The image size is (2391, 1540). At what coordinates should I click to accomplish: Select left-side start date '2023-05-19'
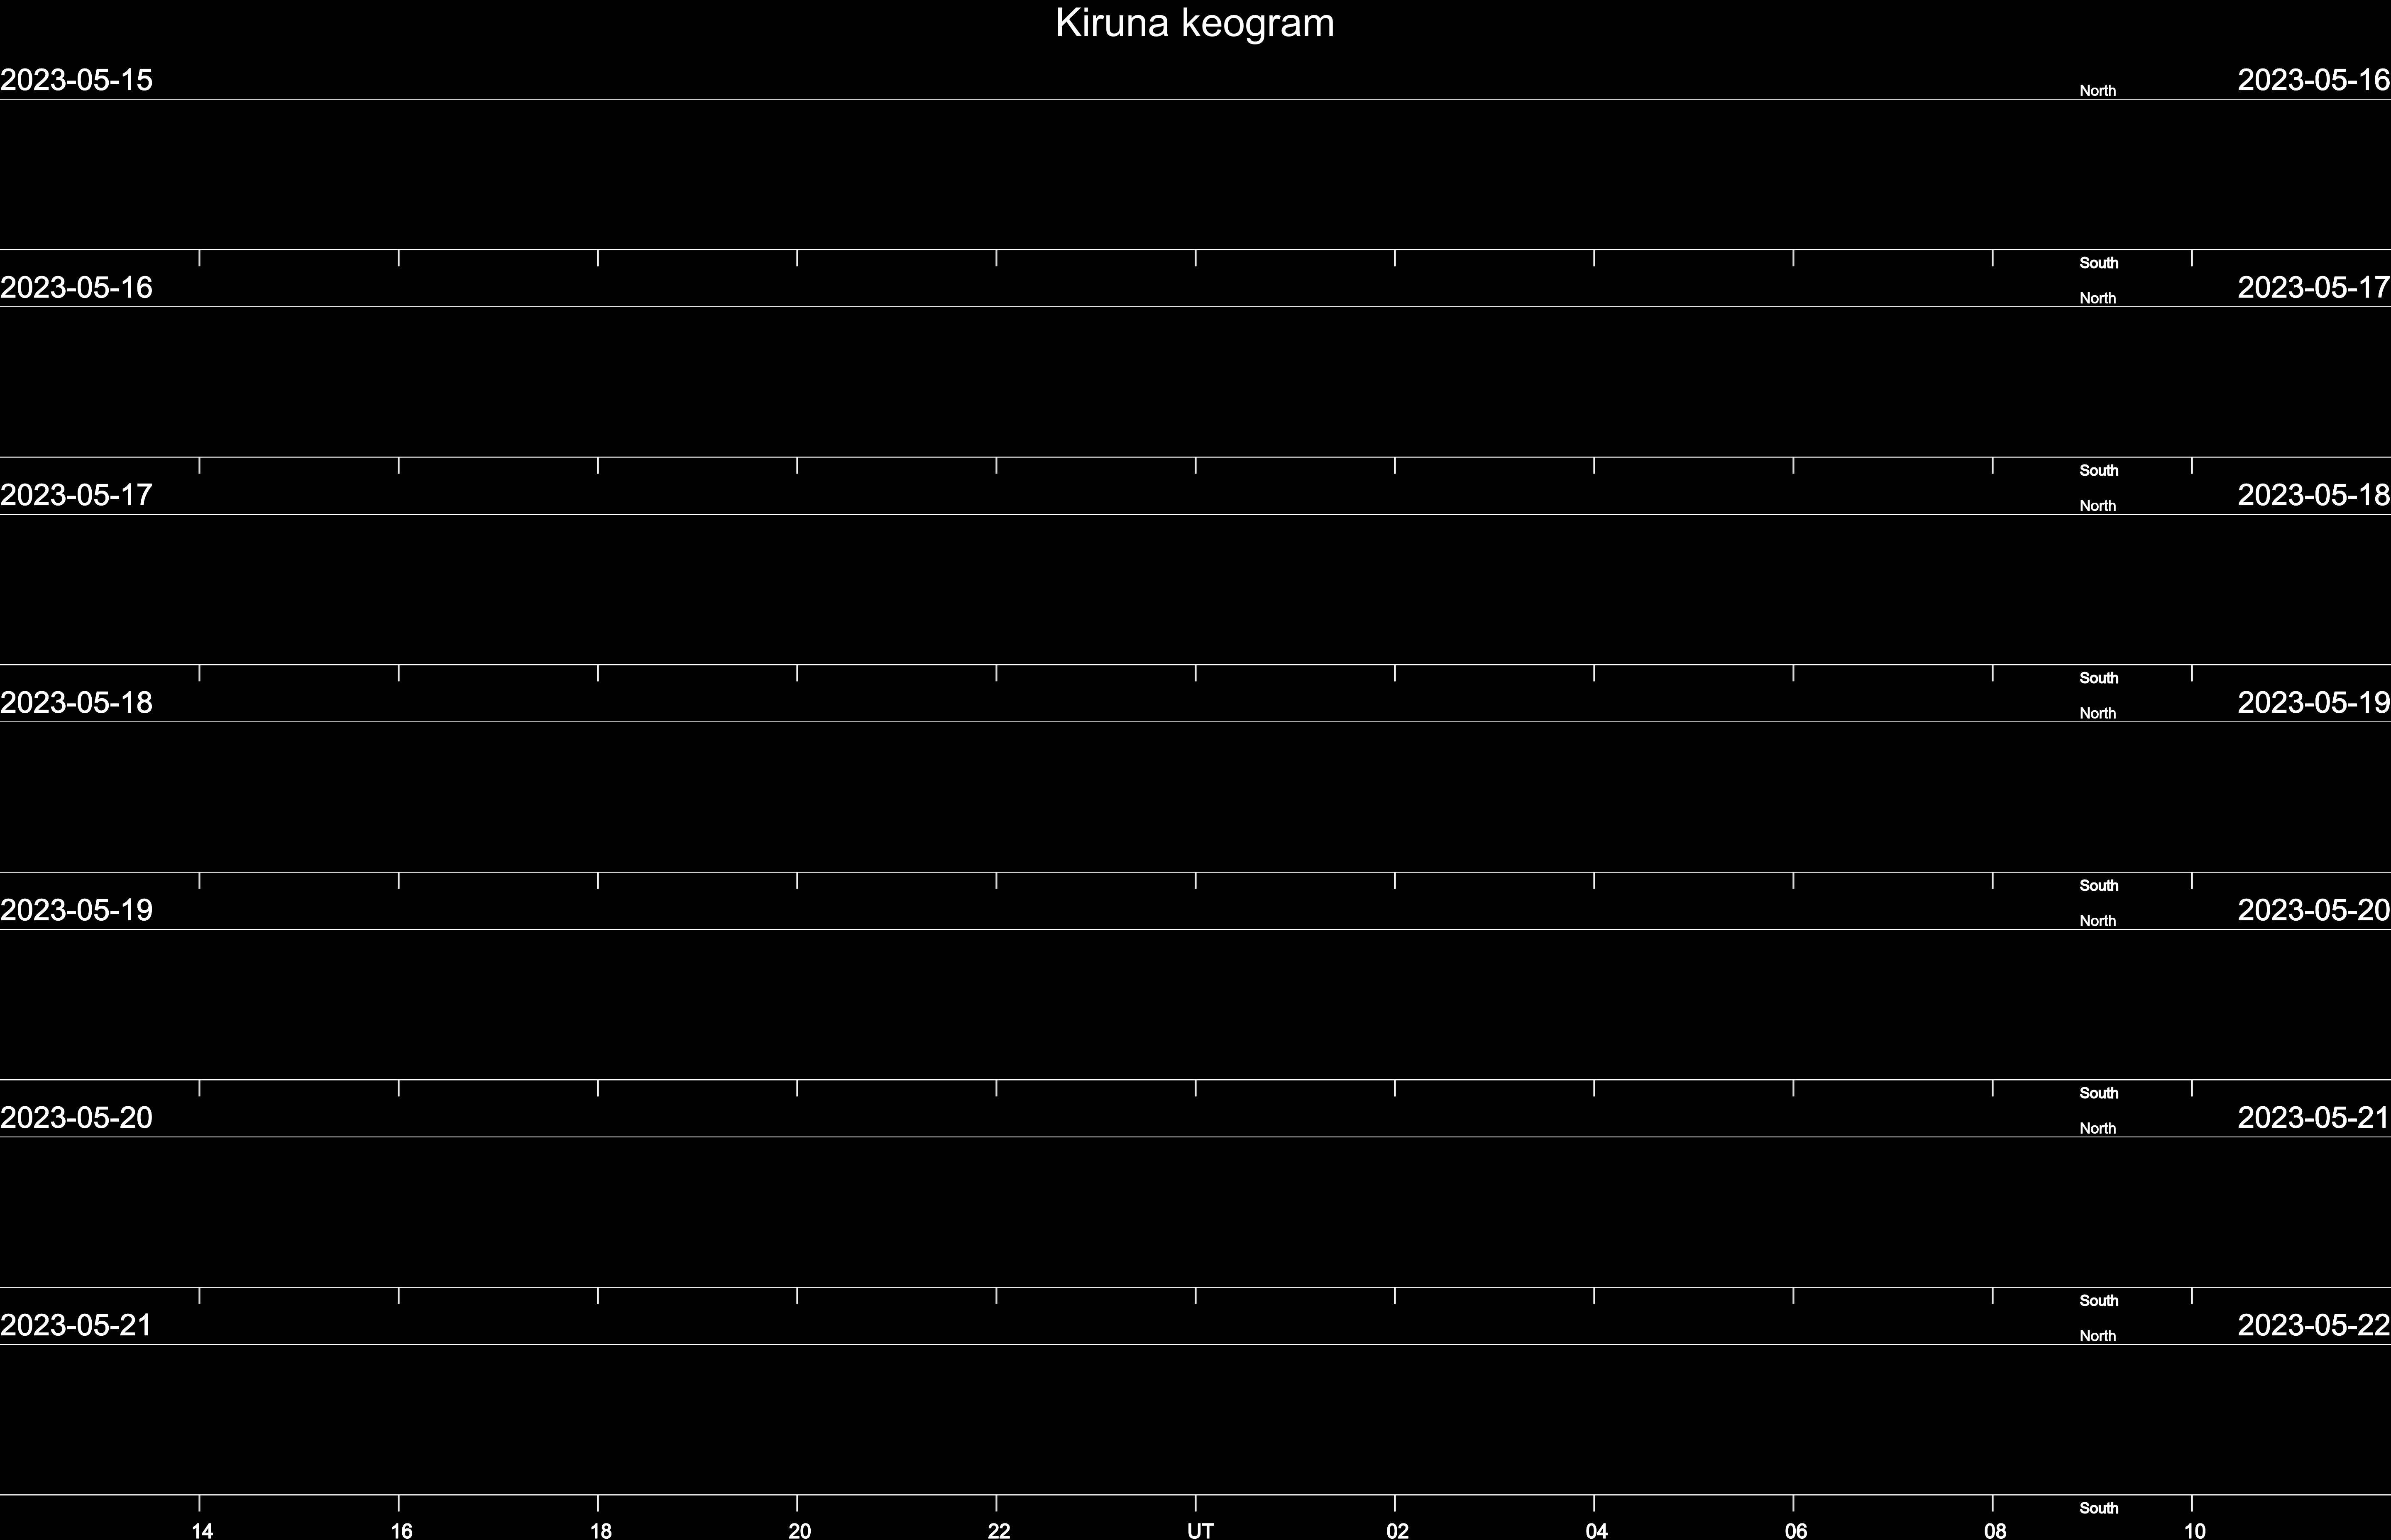[x=76, y=910]
